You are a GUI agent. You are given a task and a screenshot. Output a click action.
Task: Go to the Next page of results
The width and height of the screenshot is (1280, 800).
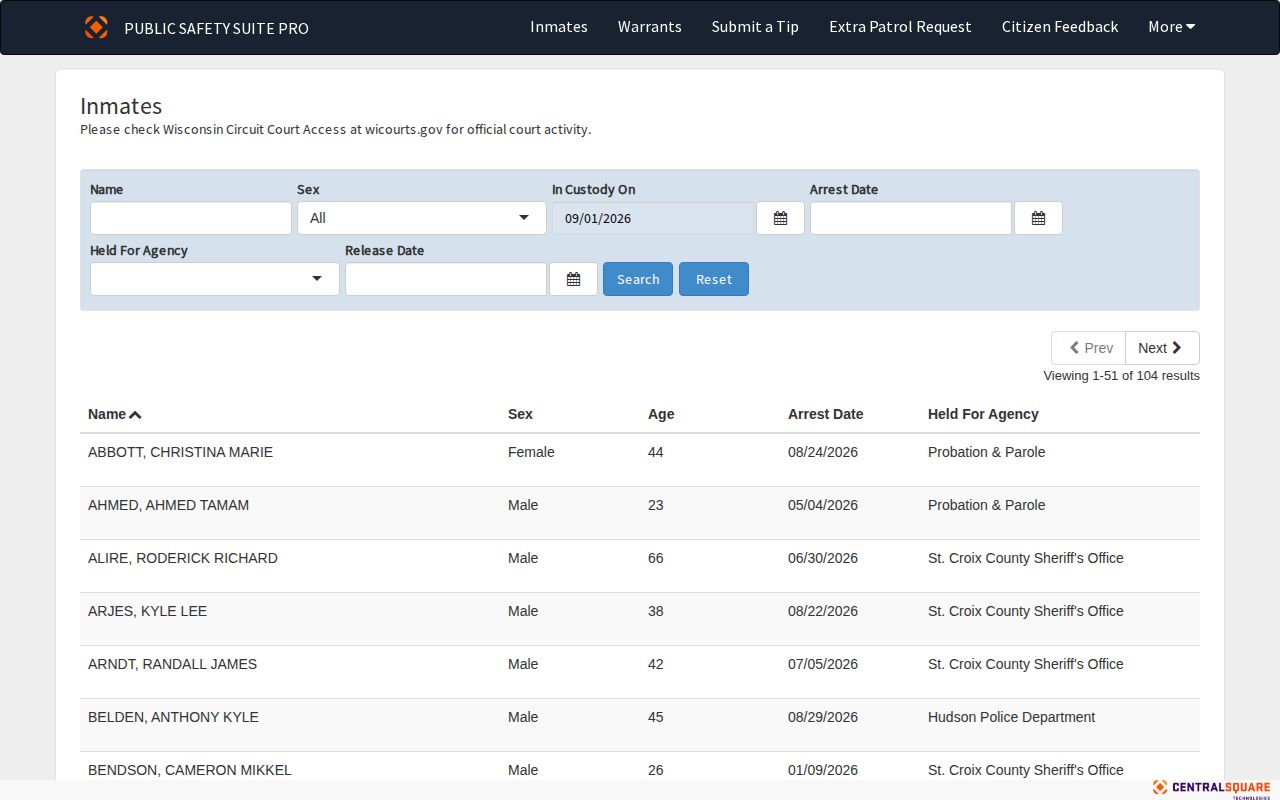tap(1162, 348)
